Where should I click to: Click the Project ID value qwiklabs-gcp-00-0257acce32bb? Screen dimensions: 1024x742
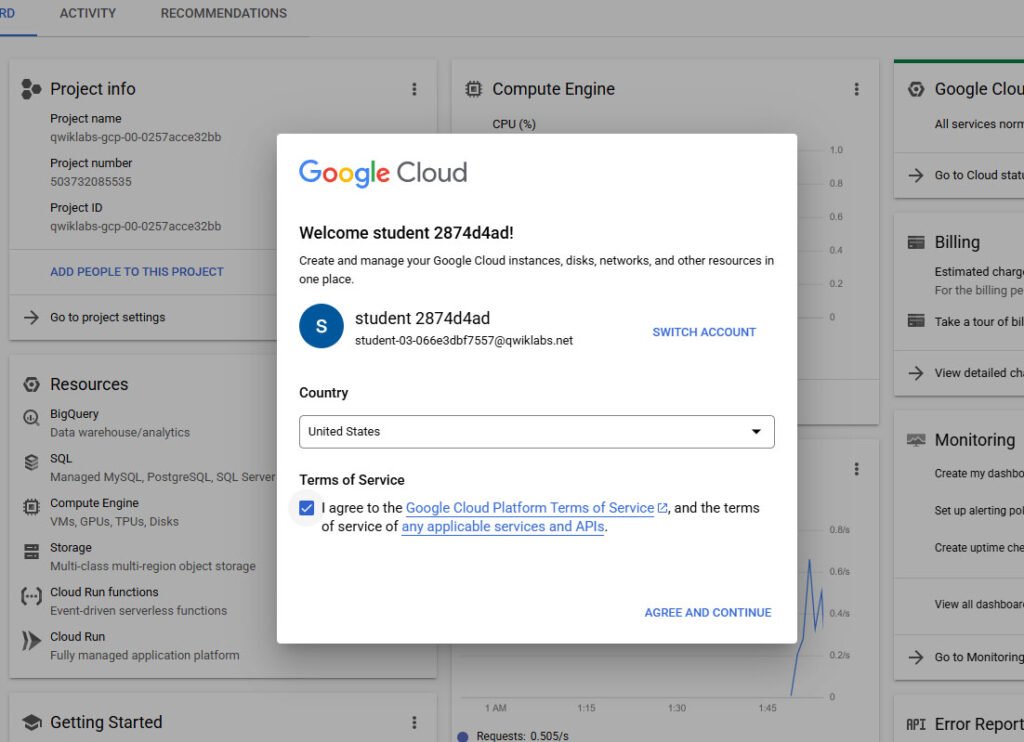(136, 227)
